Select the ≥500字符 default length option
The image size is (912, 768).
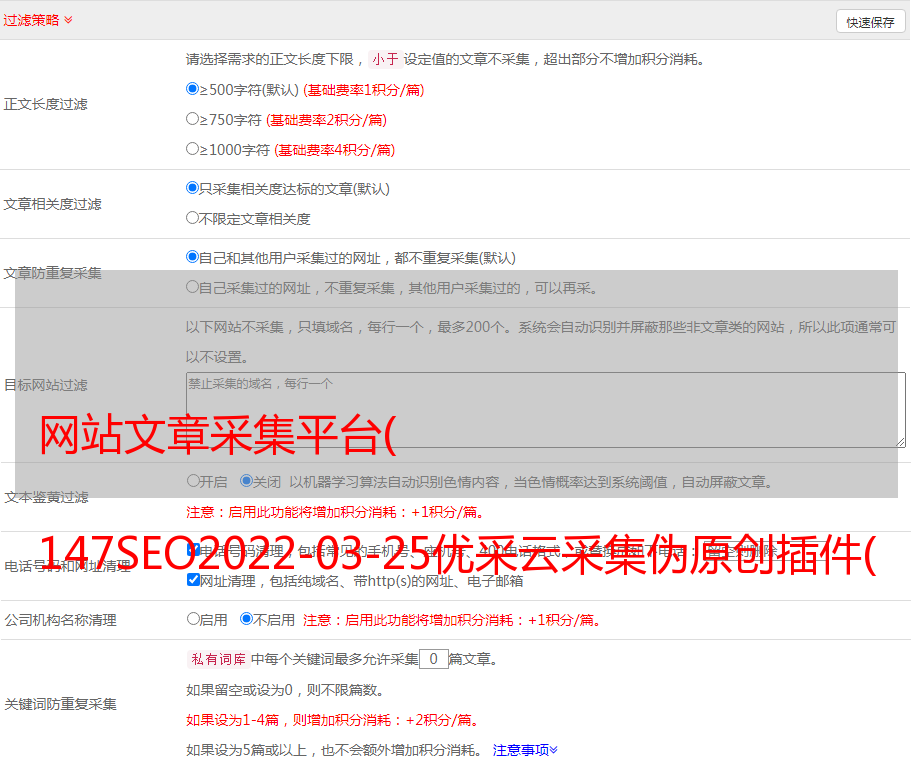coord(193,89)
